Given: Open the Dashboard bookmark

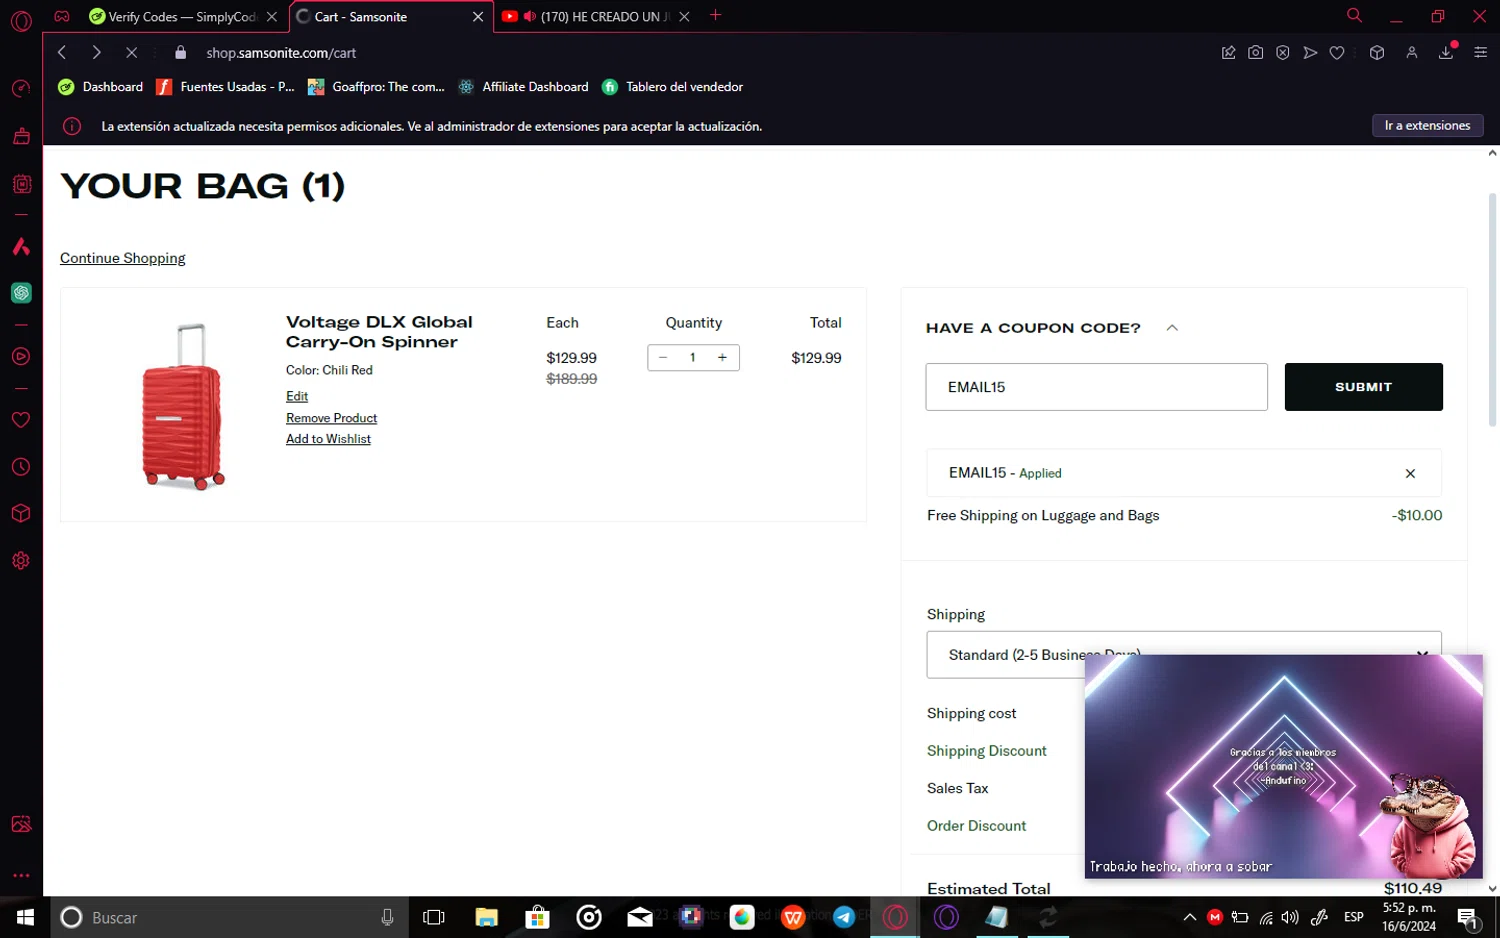Looking at the screenshot, I should pyautogui.click(x=101, y=87).
